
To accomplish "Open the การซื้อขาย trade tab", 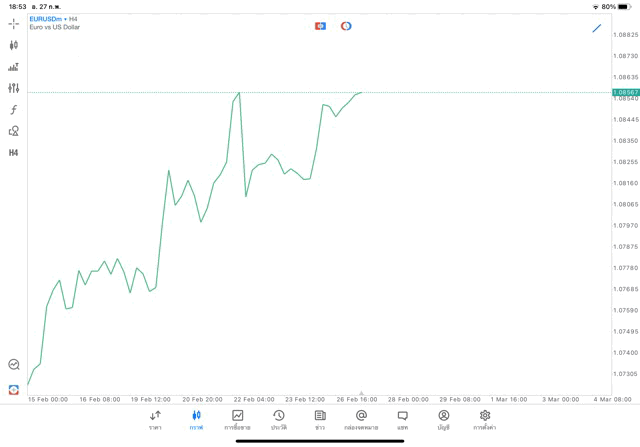I will tap(237, 420).
